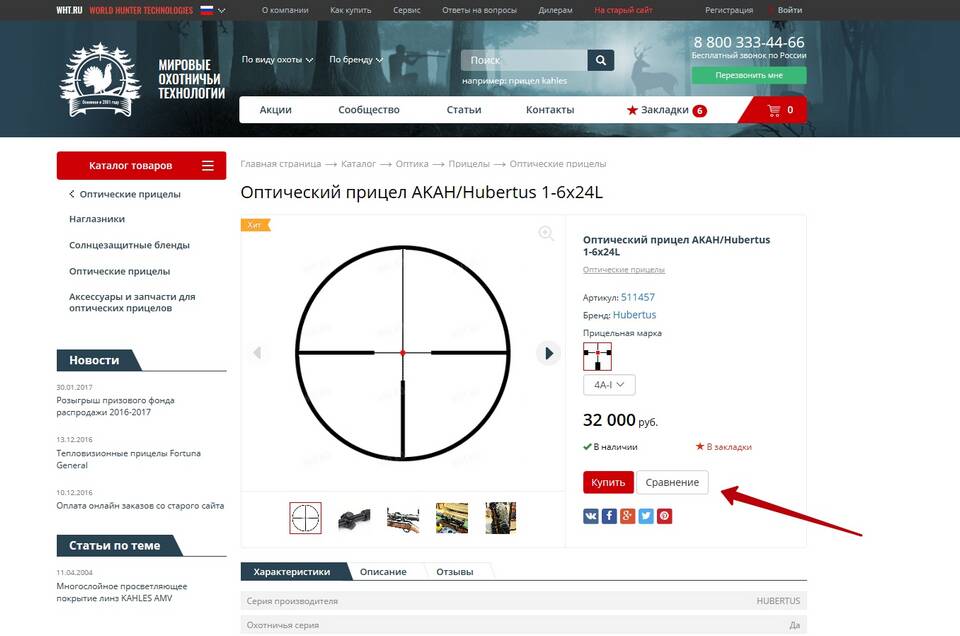Screen dimensions: 960x636
Task: Expand 'По виду охоты' dropdown
Action: [277, 59]
